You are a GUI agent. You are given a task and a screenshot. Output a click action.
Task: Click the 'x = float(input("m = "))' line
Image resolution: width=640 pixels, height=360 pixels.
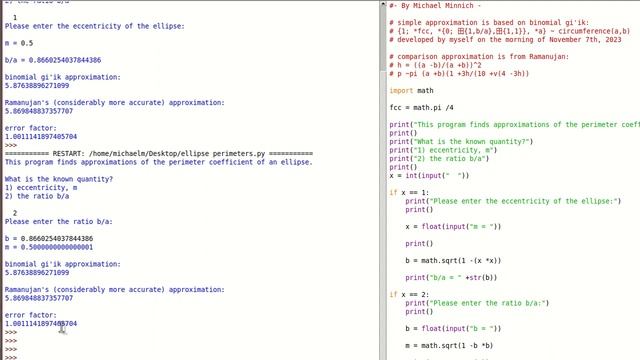click(453, 227)
